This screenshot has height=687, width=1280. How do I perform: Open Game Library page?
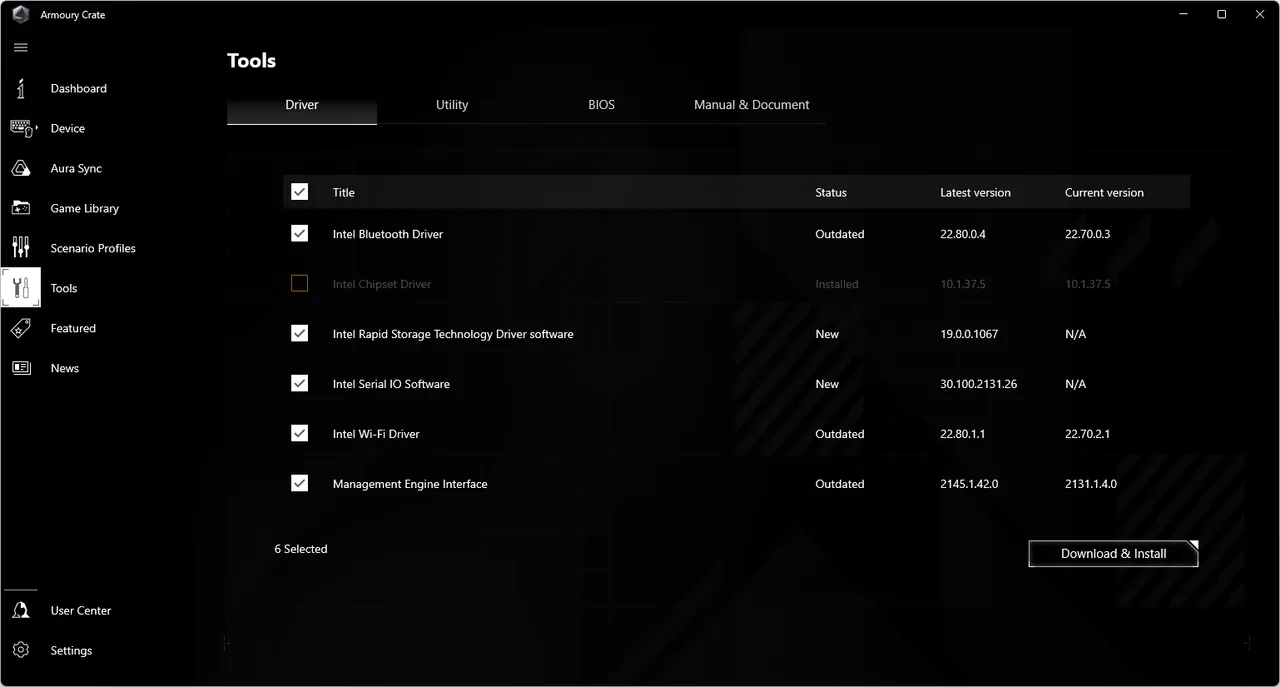coord(85,208)
